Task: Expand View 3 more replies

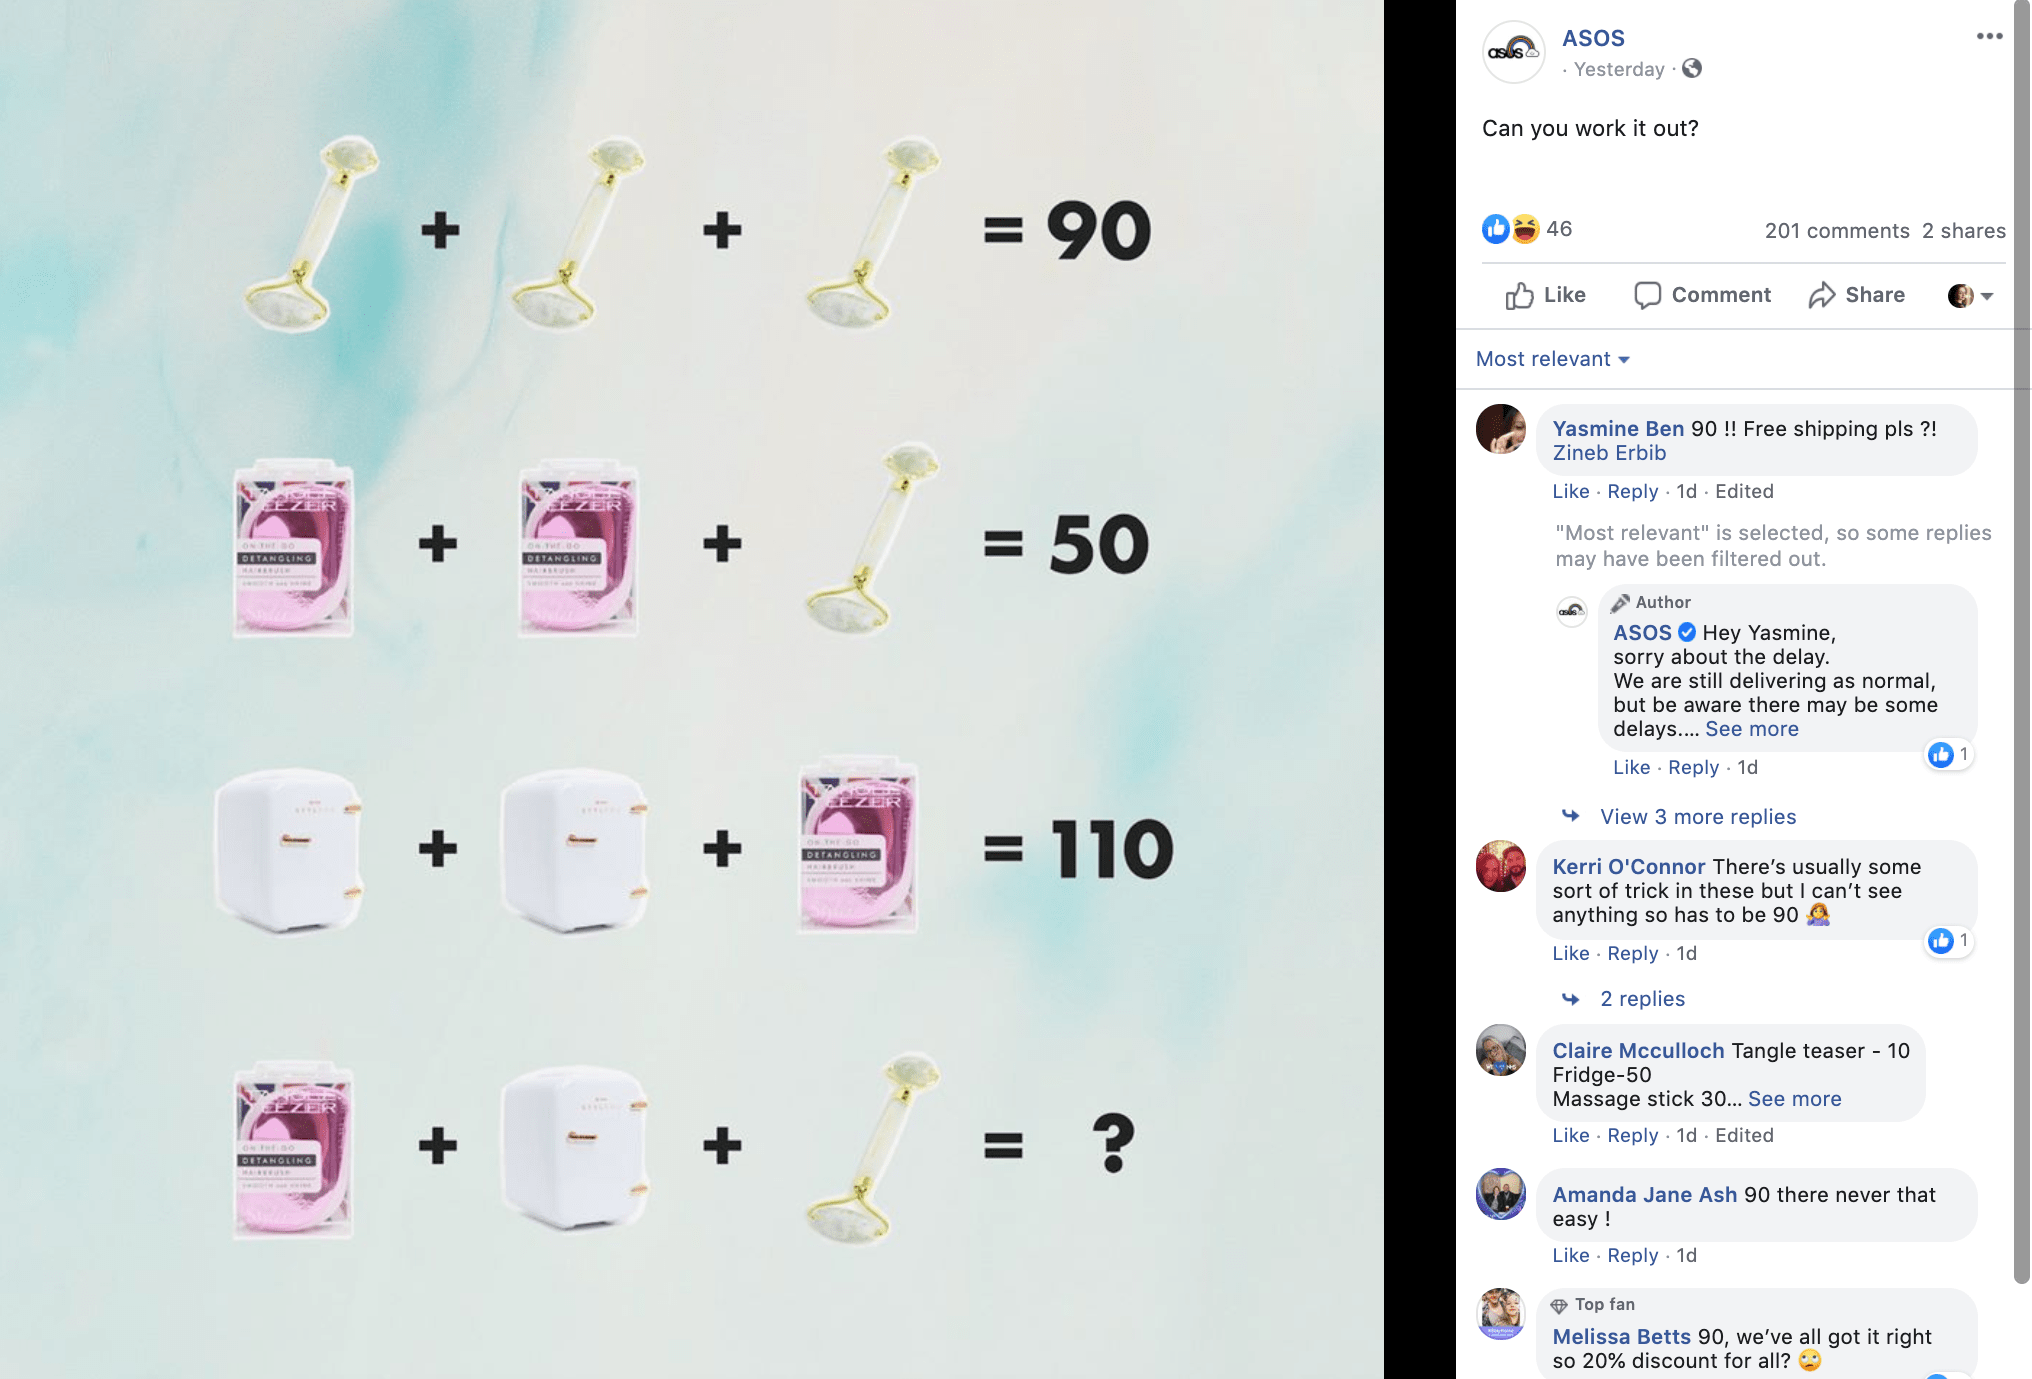Action: (1698, 817)
